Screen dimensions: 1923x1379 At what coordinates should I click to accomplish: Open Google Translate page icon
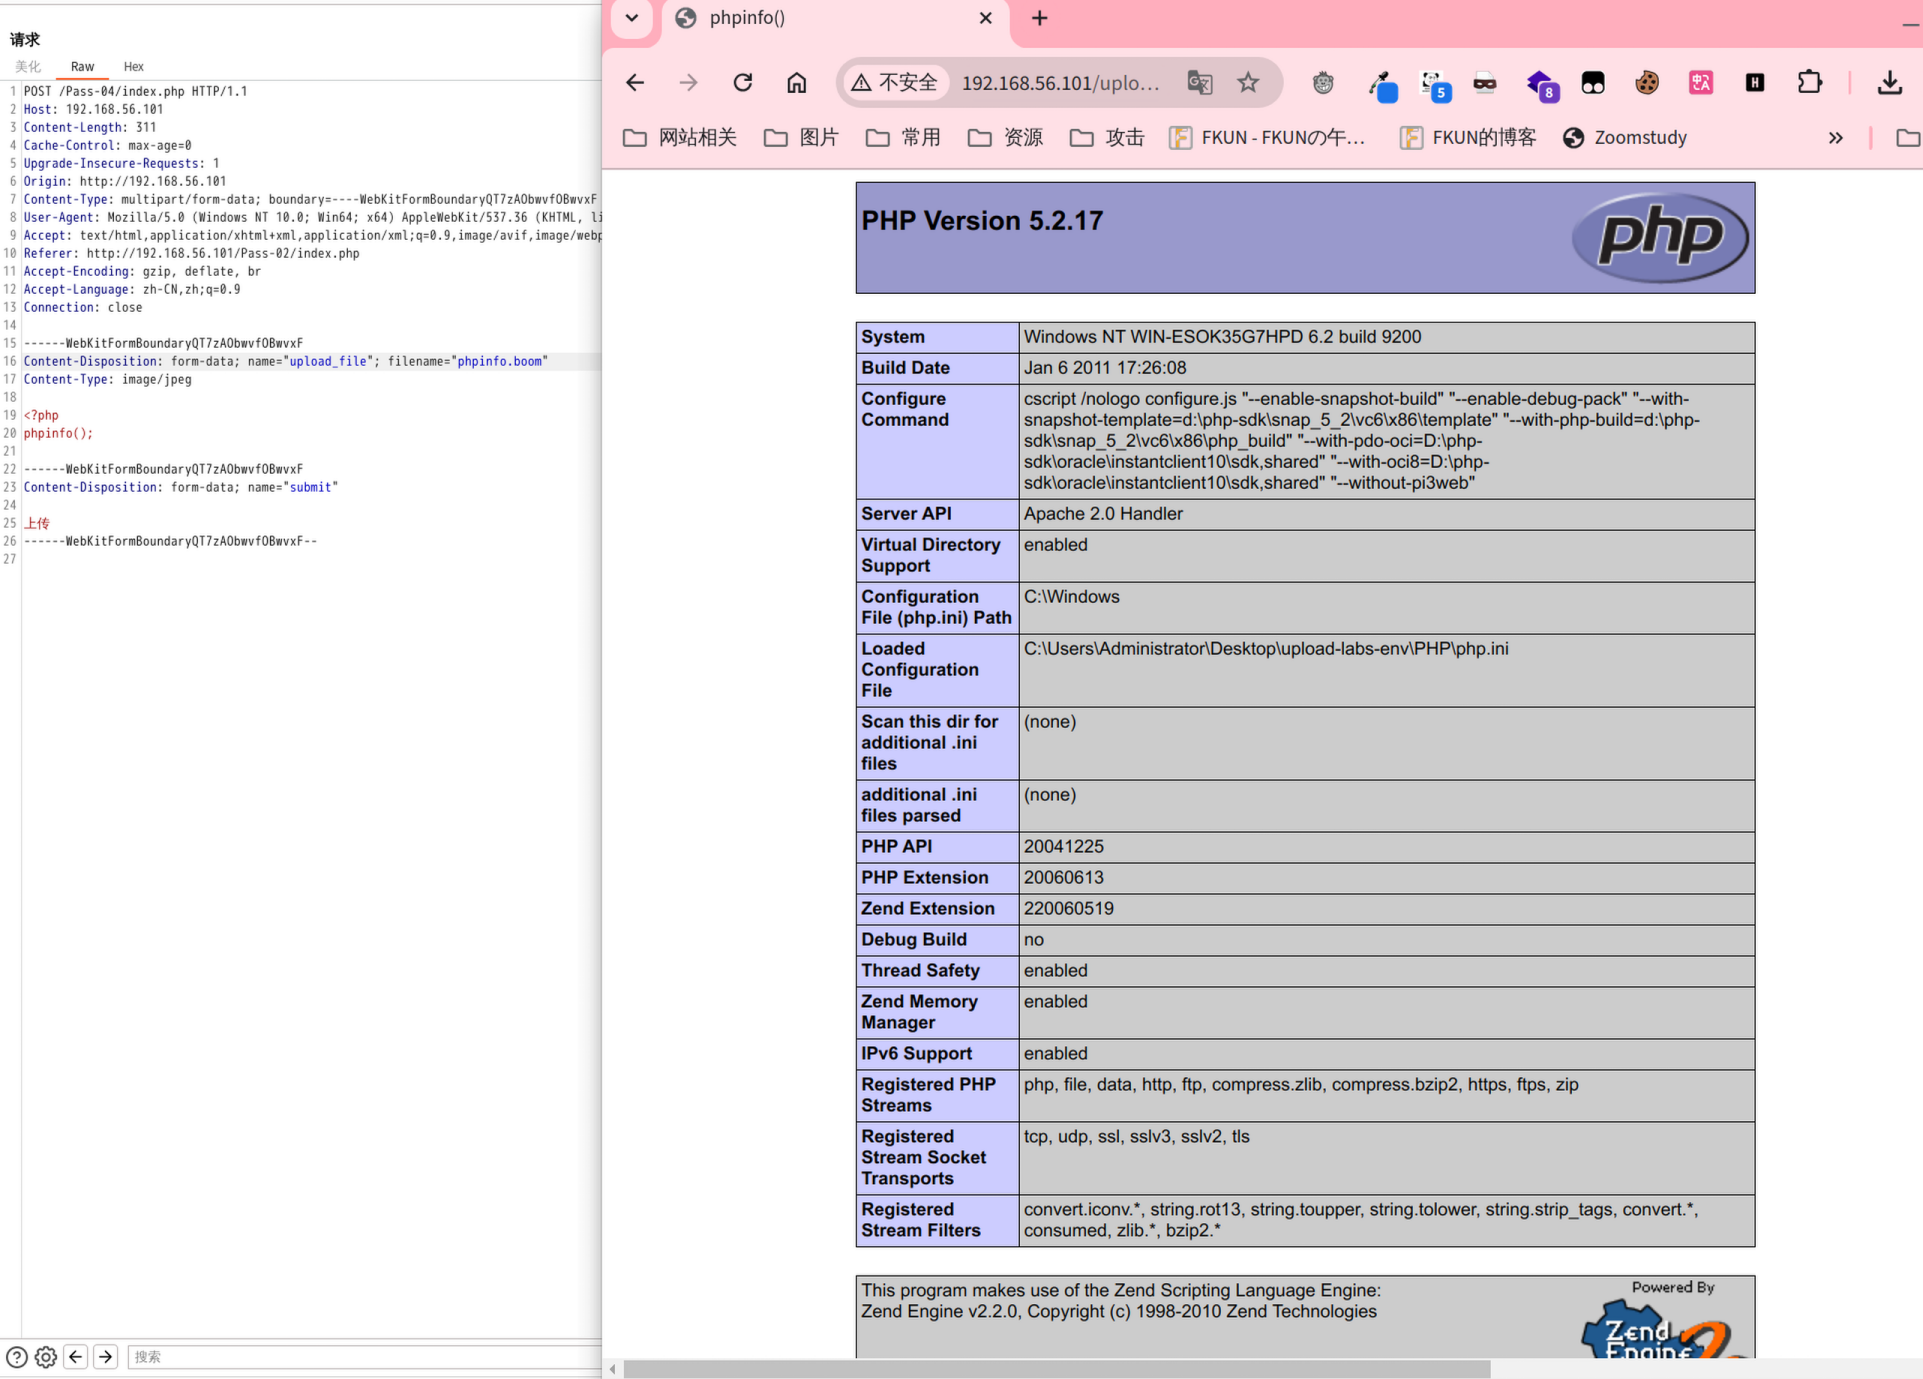pos(1199,83)
